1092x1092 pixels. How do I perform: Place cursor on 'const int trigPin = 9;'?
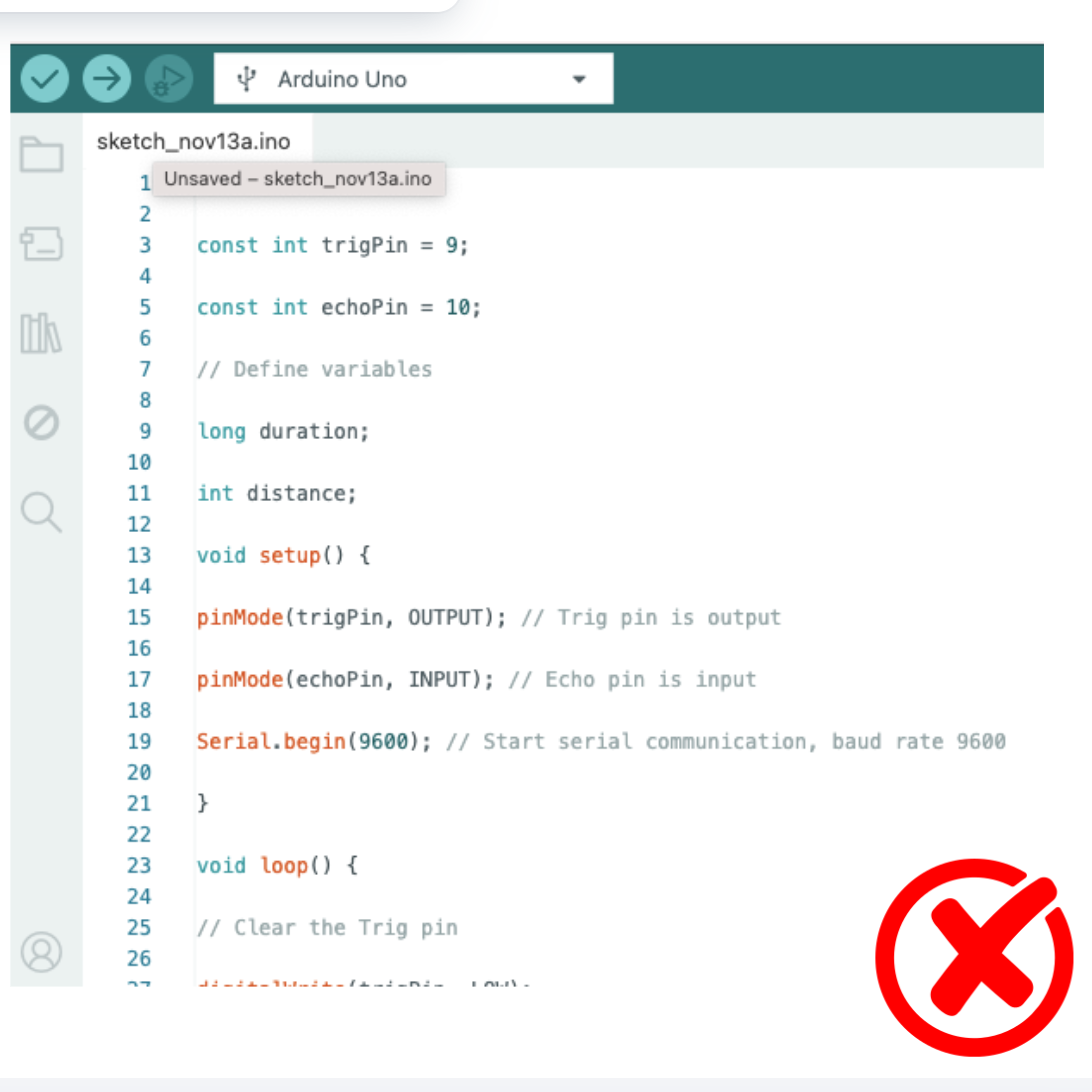click(332, 245)
